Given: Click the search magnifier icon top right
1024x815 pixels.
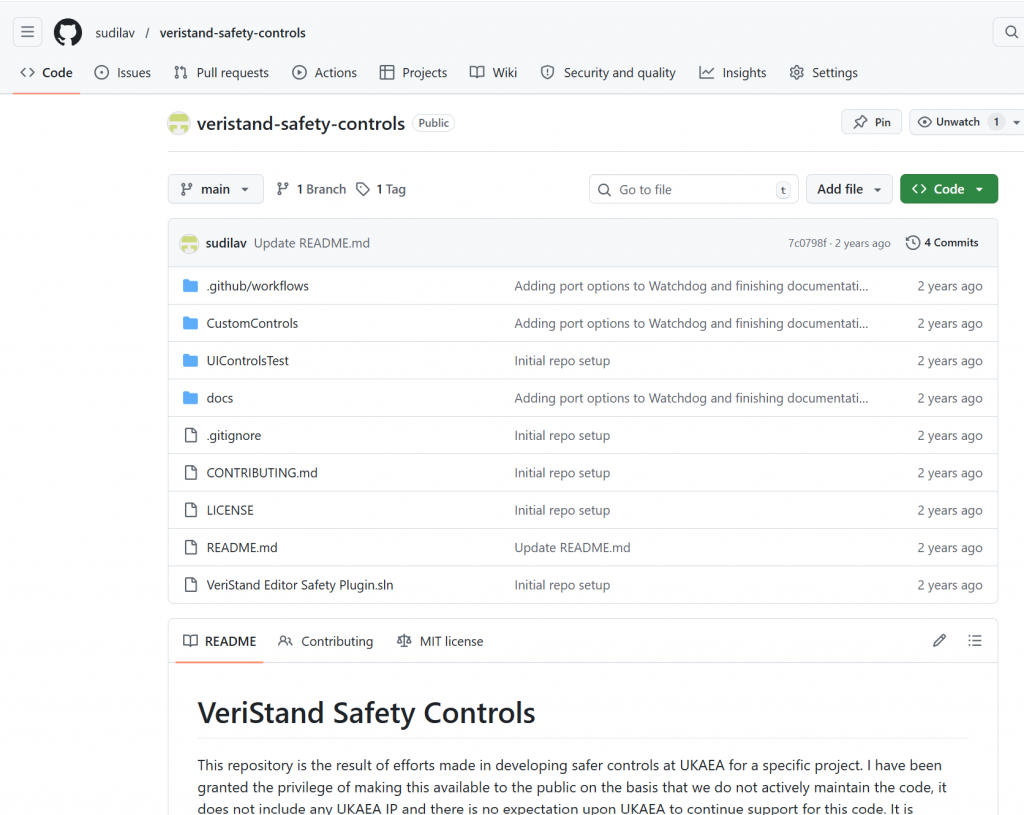Looking at the screenshot, I should pos(1010,32).
